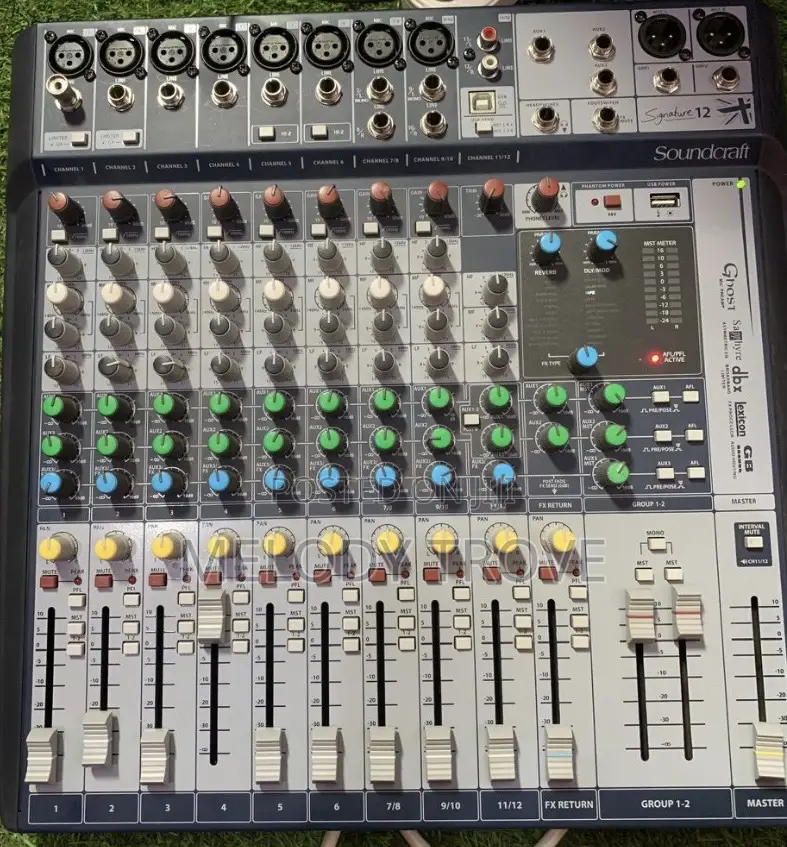Adjust the green AUX2 knob on channel 3
Image resolution: width=787 pixels, height=847 pixels.
pyautogui.click(x=163, y=444)
